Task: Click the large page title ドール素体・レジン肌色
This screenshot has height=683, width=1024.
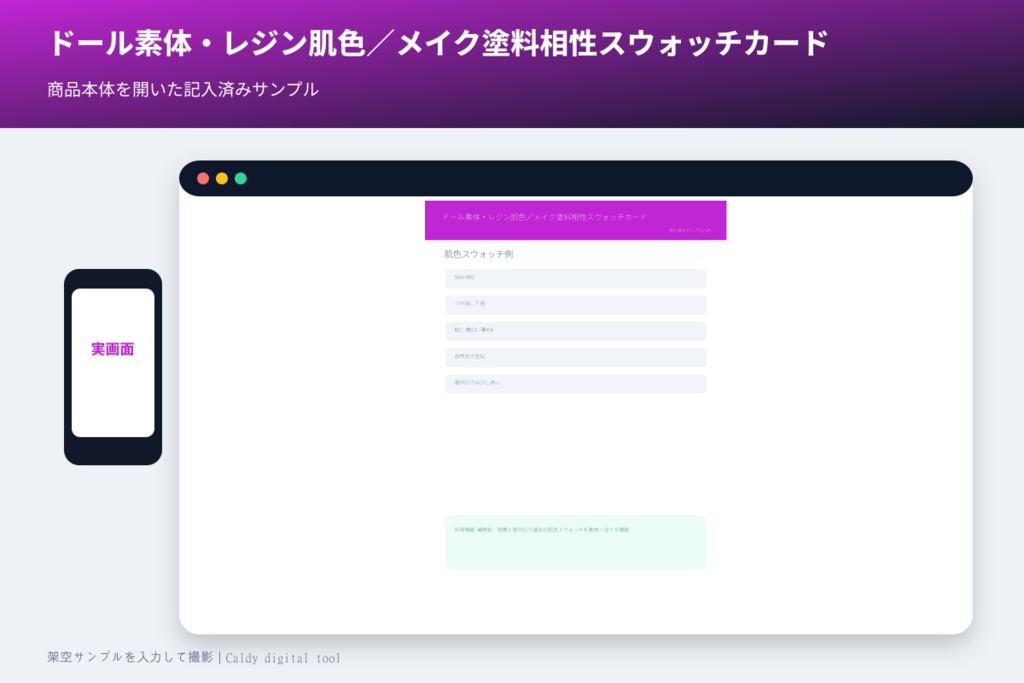Action: pos(439,43)
